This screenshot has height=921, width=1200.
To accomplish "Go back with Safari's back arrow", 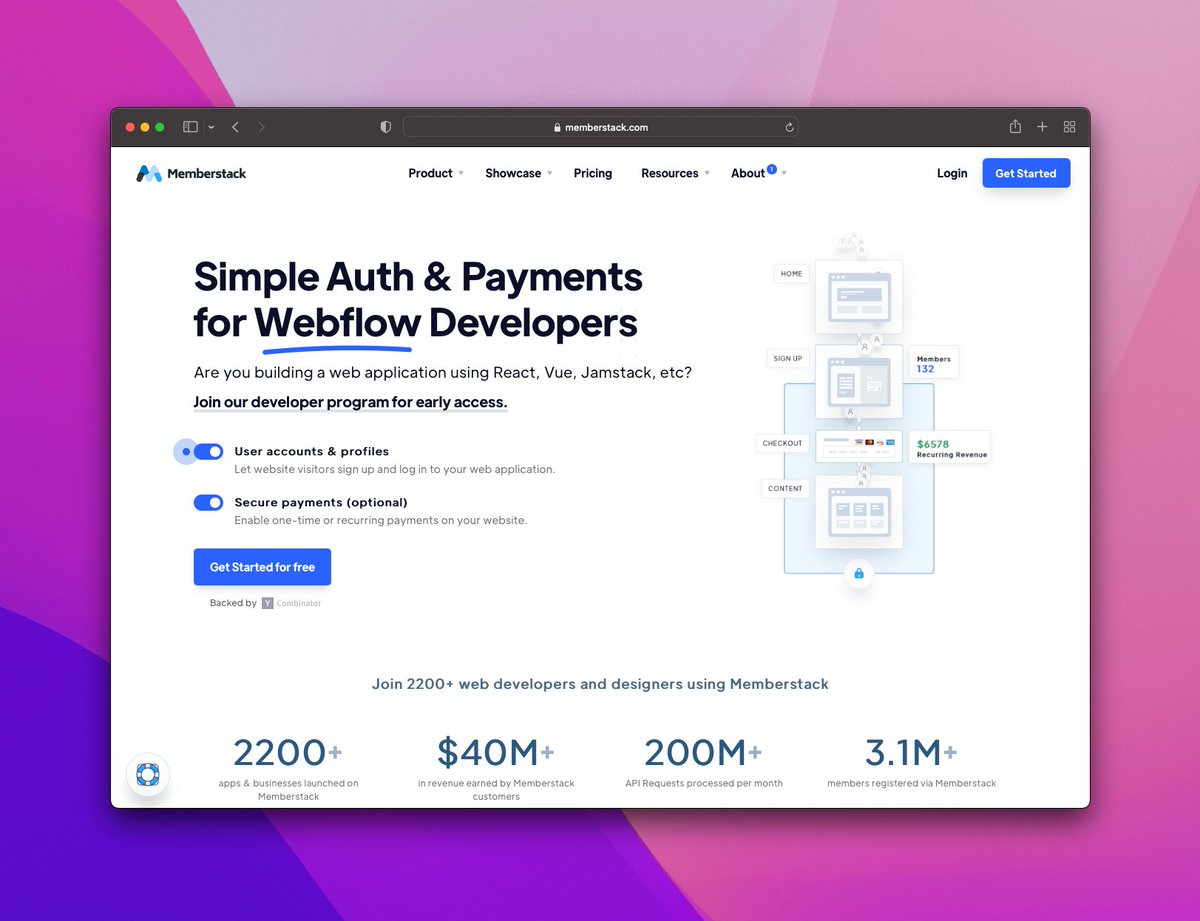I will point(235,127).
